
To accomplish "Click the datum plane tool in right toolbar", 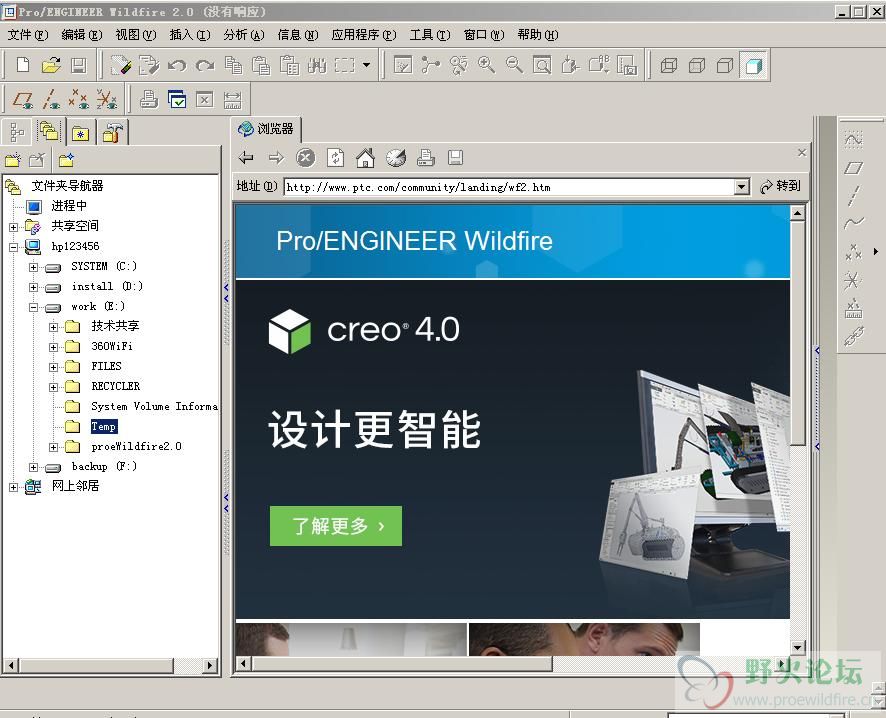I will click(x=854, y=168).
